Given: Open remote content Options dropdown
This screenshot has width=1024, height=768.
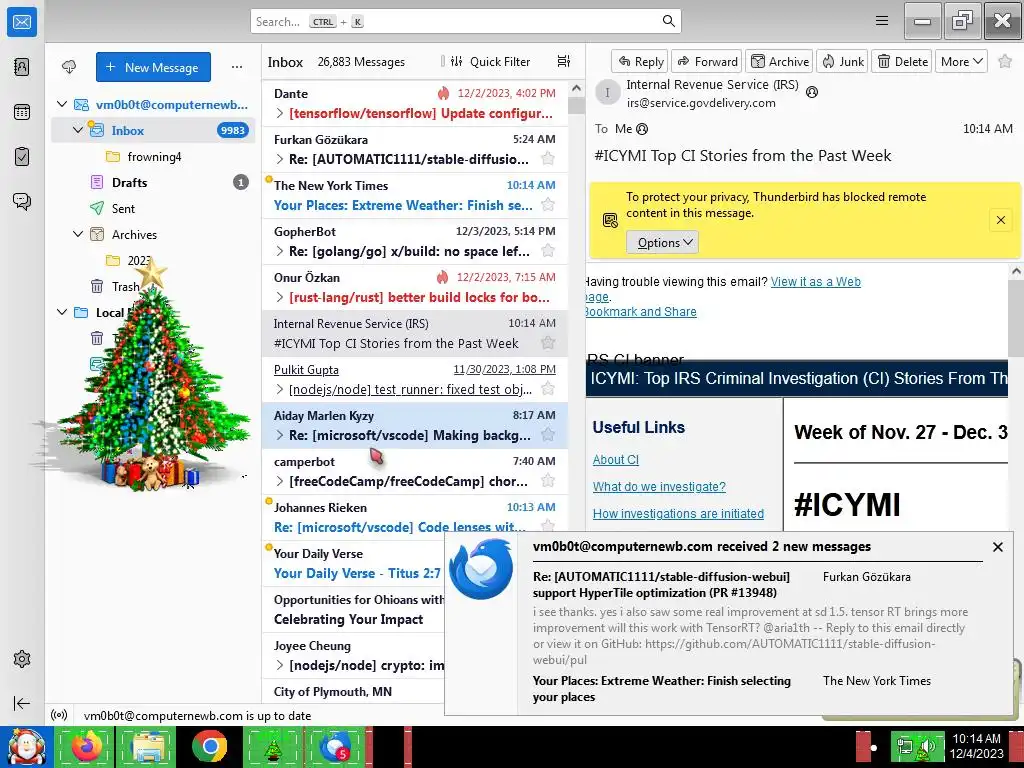Looking at the screenshot, I should [662, 242].
